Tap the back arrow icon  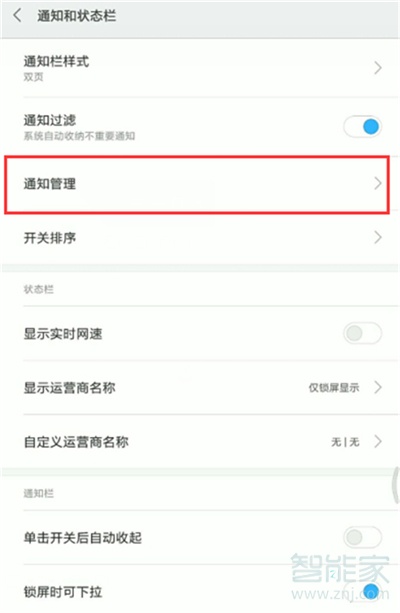pyautogui.click(x=17, y=16)
